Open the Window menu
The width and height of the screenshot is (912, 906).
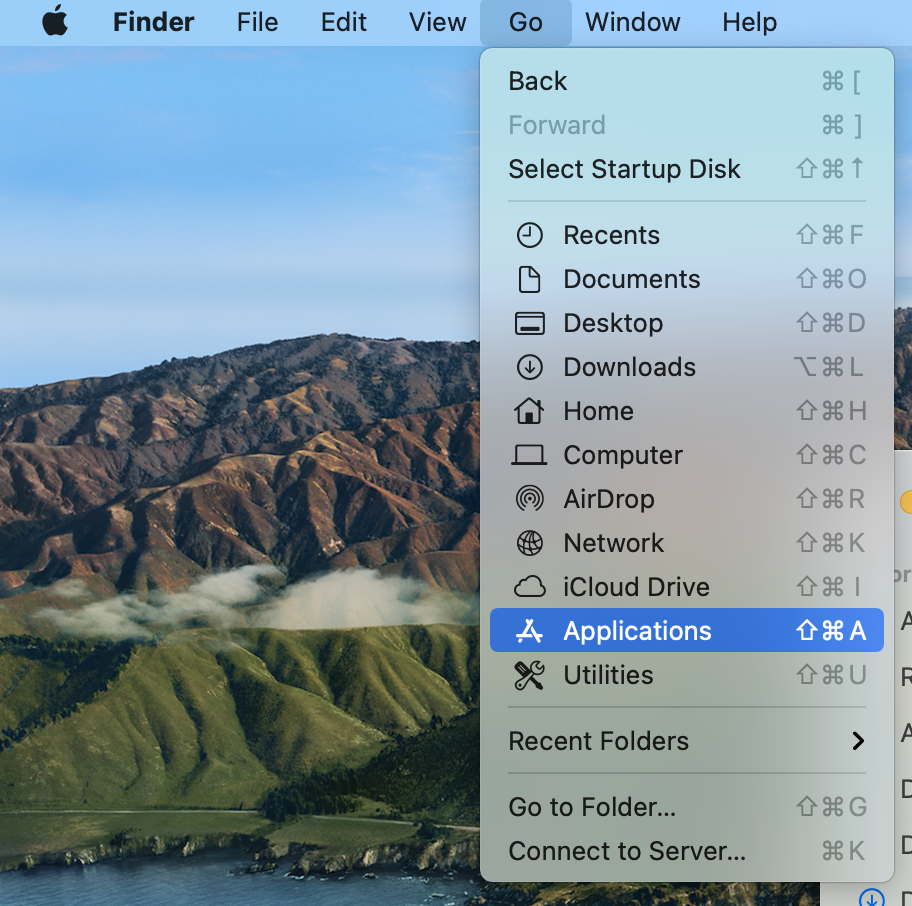[633, 22]
